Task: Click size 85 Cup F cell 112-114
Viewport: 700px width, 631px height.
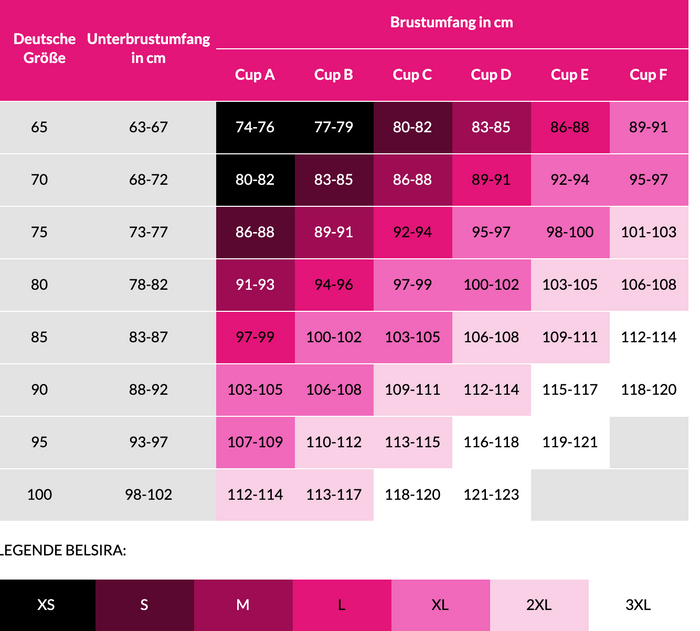Action: [x=649, y=337]
